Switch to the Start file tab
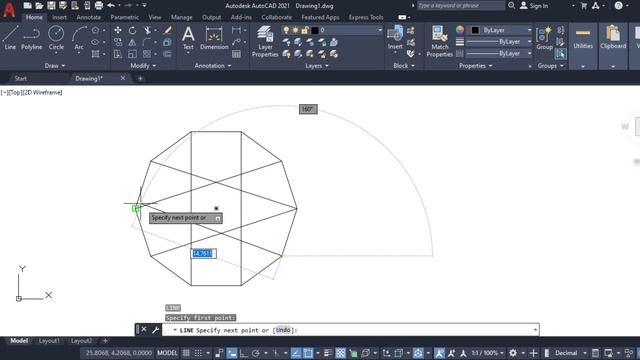Image resolution: width=640 pixels, height=360 pixels. point(20,78)
